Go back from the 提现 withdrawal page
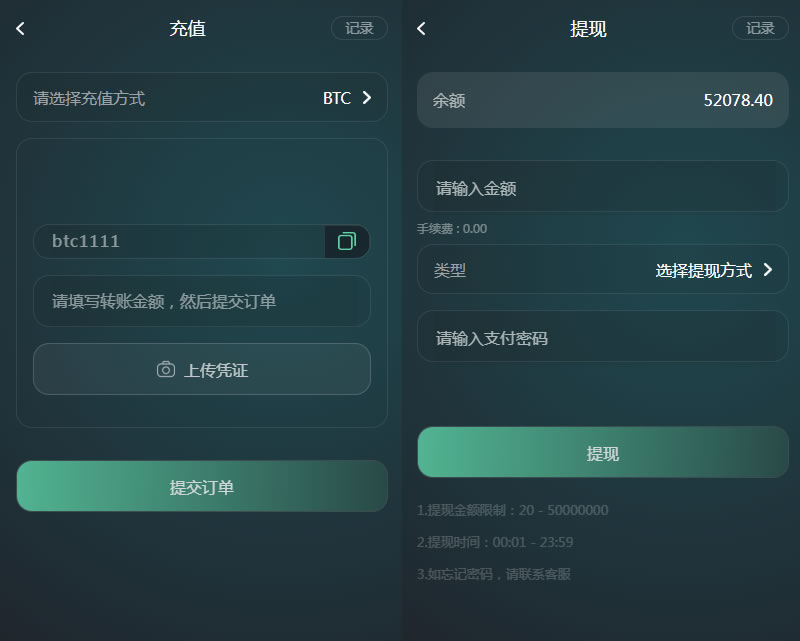The image size is (800, 641). pos(421,29)
